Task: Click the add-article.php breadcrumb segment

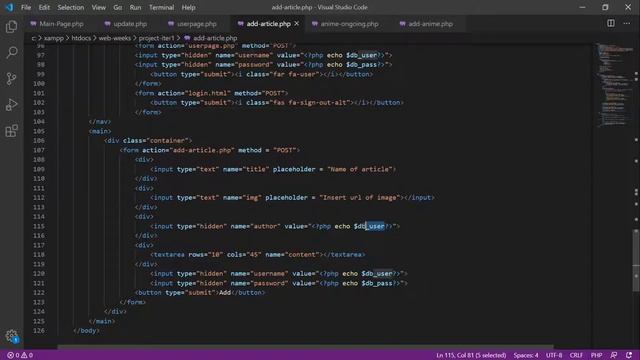Action: click(215, 38)
